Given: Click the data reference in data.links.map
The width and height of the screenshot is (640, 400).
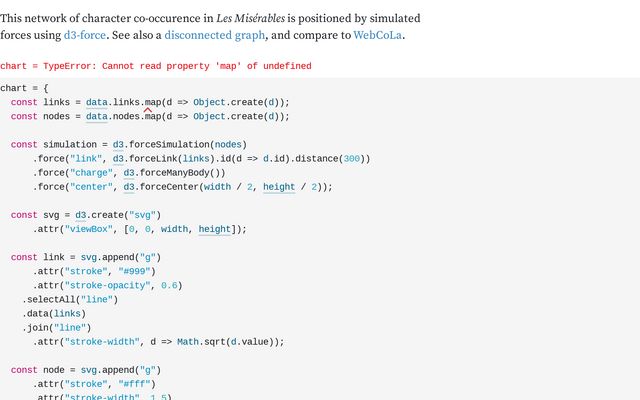Looking at the screenshot, I should pos(96,102).
